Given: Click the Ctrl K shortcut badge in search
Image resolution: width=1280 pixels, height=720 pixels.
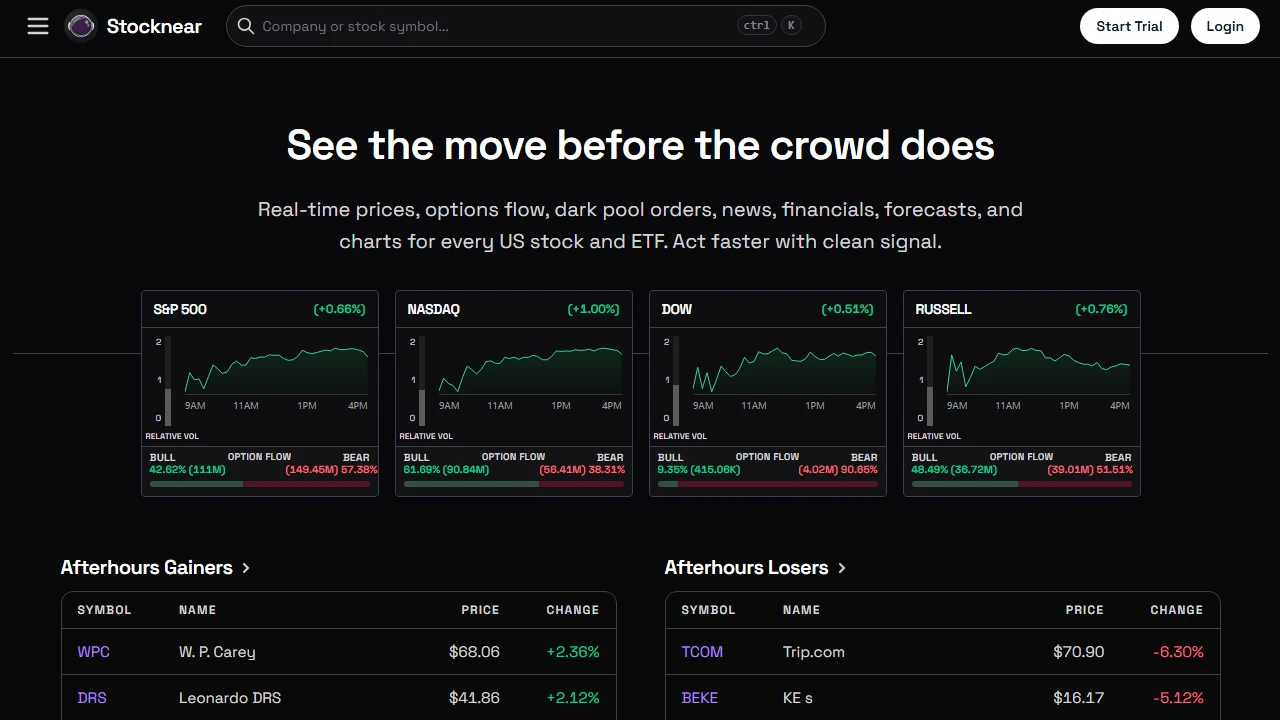Looking at the screenshot, I should click(x=770, y=26).
